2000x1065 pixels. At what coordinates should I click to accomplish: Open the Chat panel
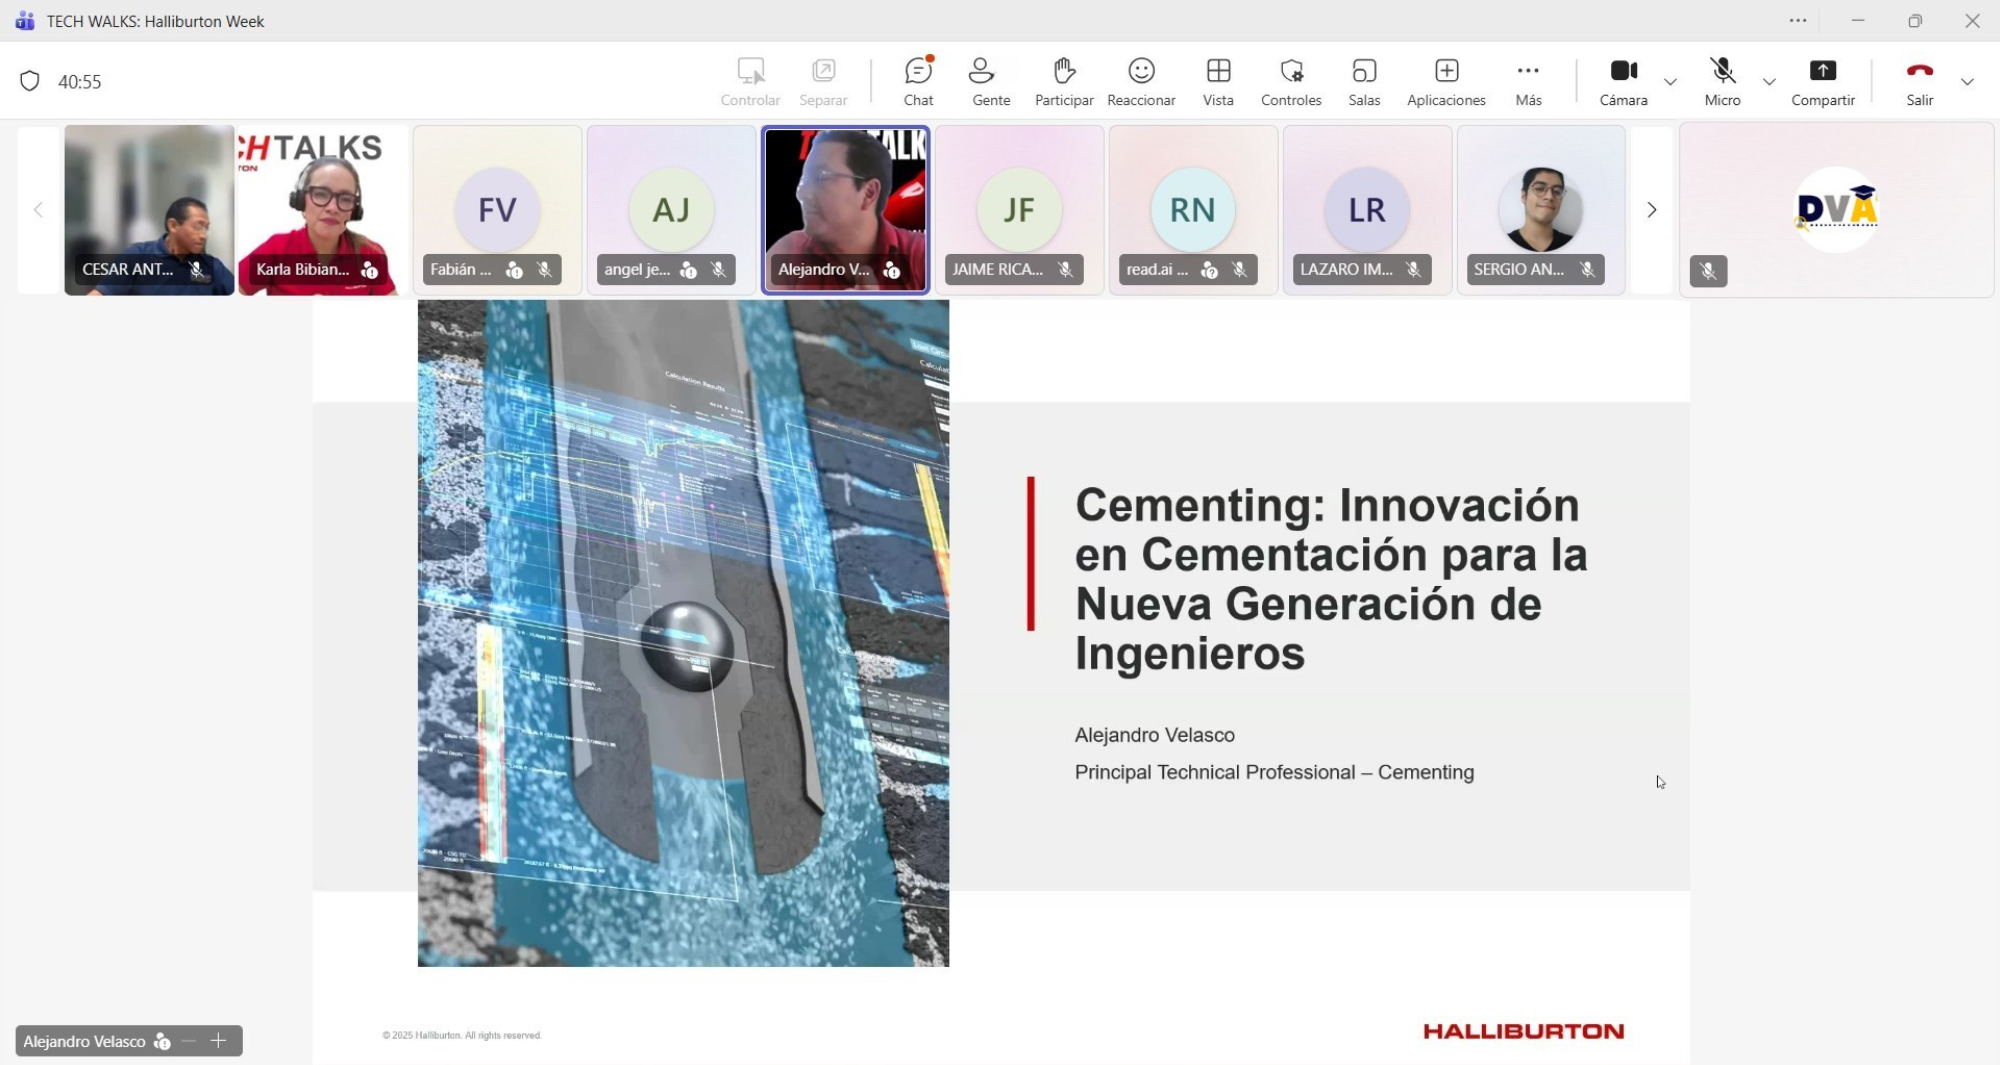(x=918, y=81)
